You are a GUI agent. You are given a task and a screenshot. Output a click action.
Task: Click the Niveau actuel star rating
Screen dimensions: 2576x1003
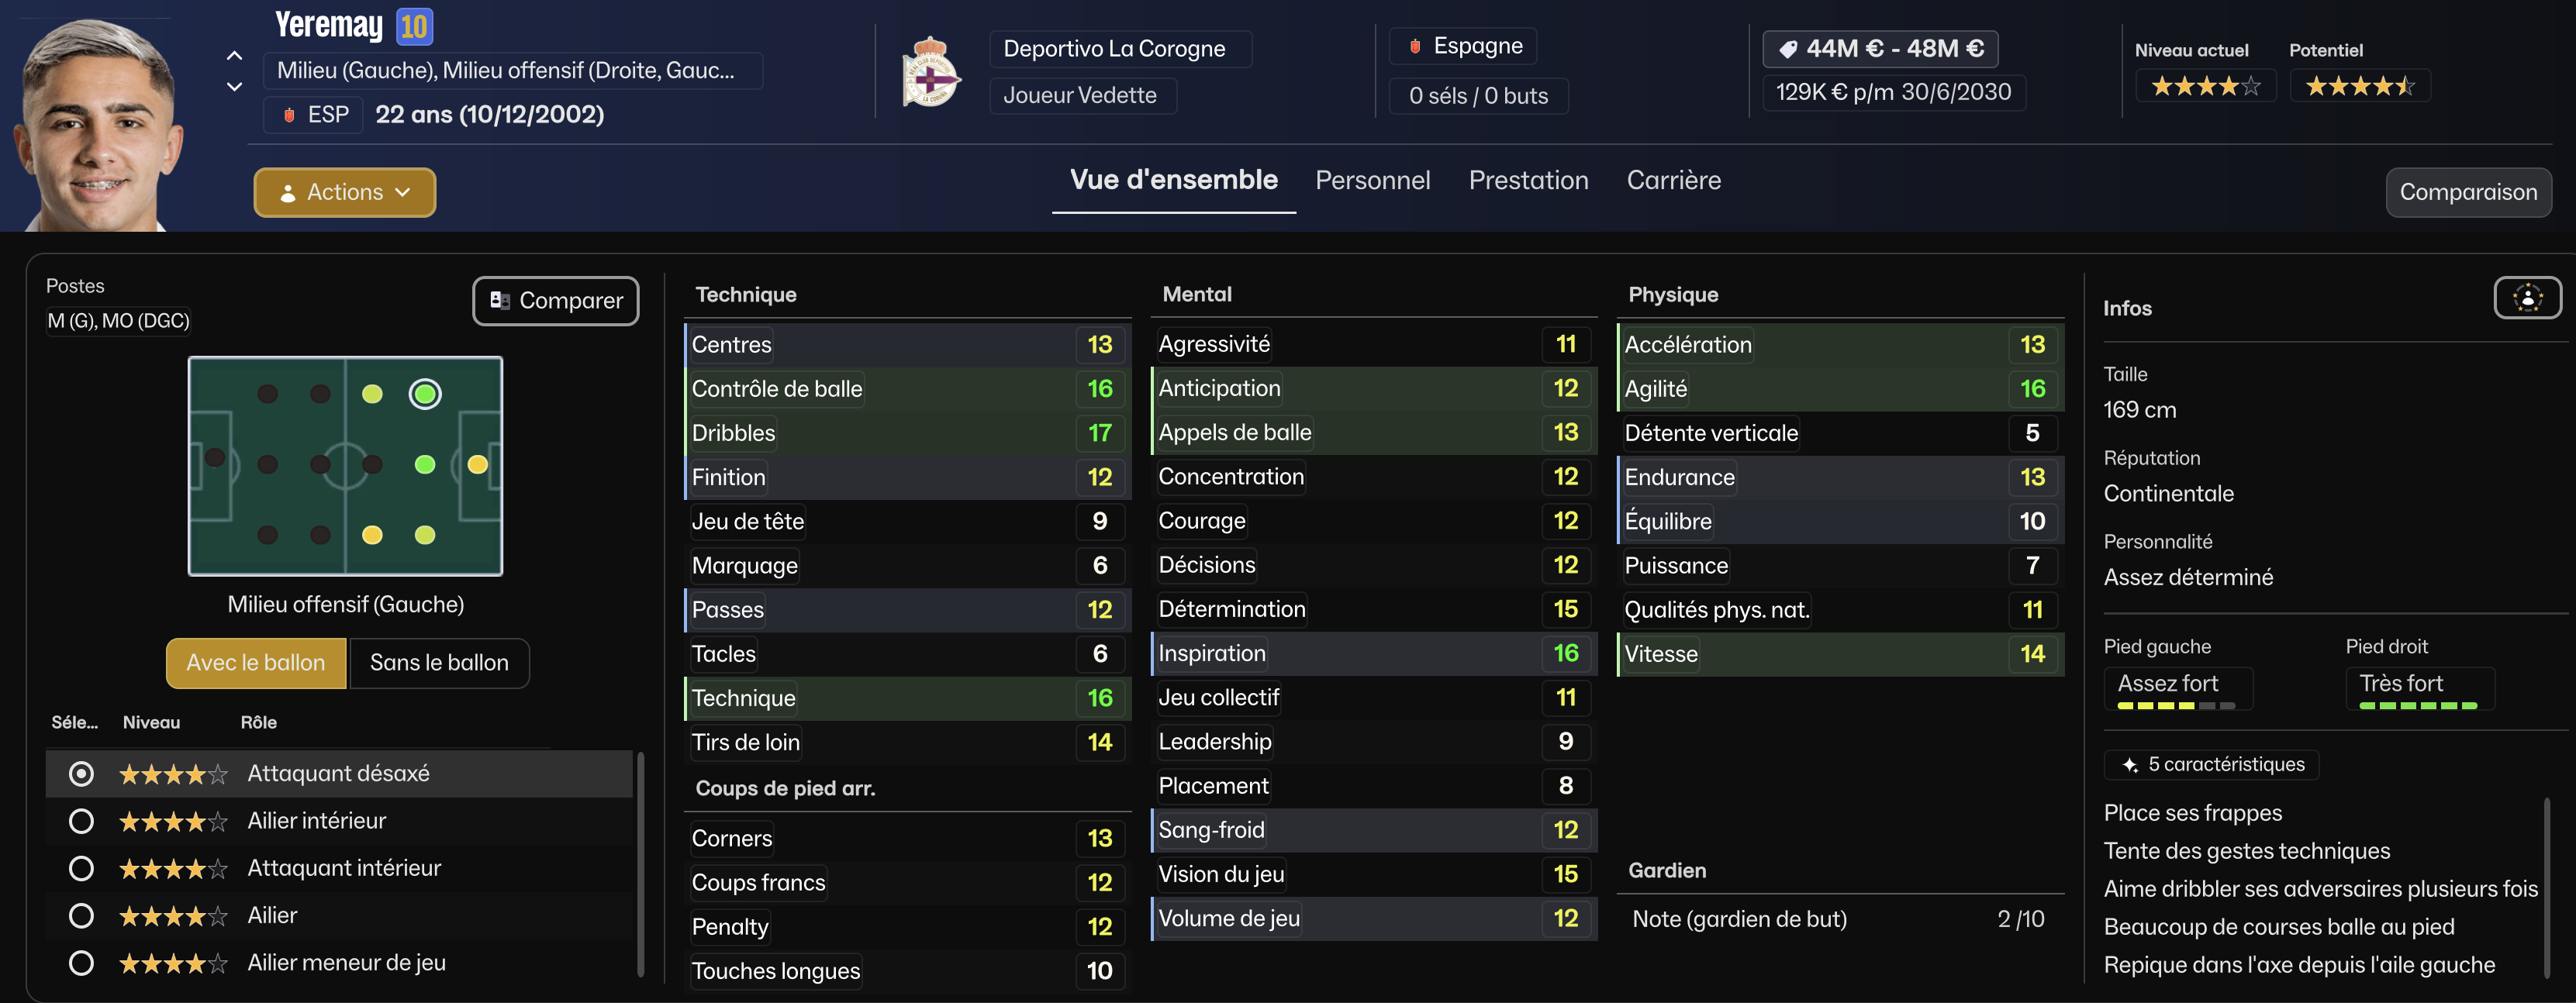(2205, 87)
